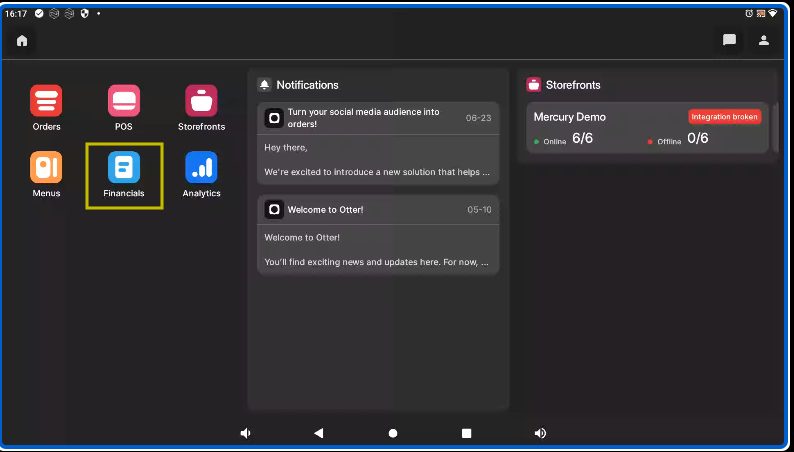This screenshot has width=794, height=452.
Task: Open the Menus app
Action: (x=46, y=168)
